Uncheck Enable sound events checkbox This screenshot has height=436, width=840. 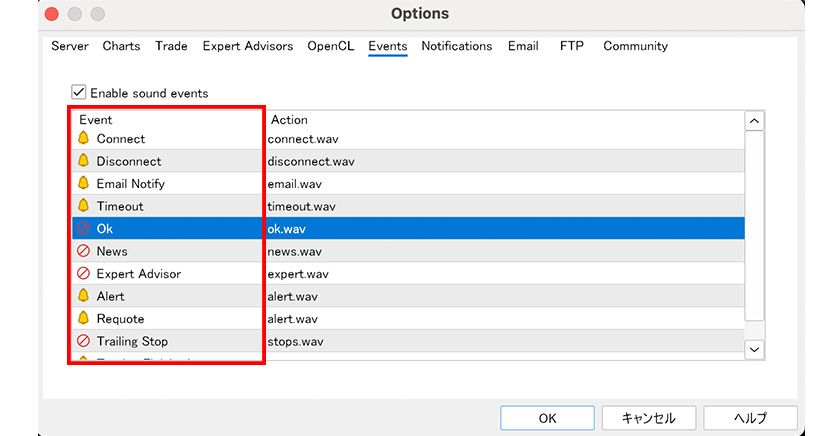click(79, 92)
